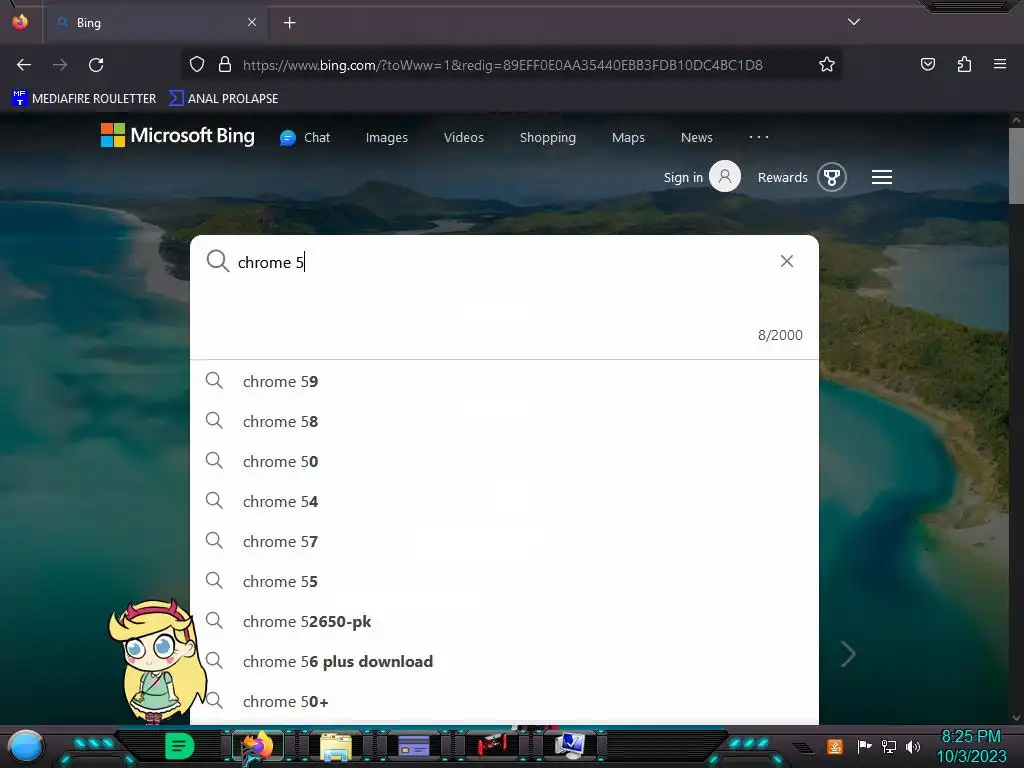This screenshot has height=768, width=1024.
Task: Go back using browser back arrow
Action: (24, 65)
